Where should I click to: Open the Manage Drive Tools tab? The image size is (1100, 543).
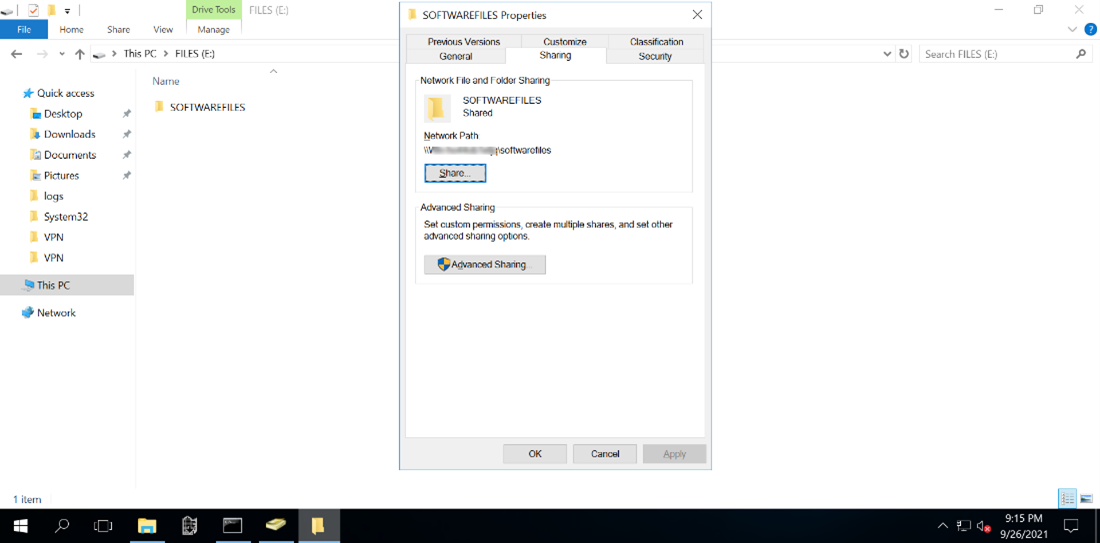click(x=214, y=29)
